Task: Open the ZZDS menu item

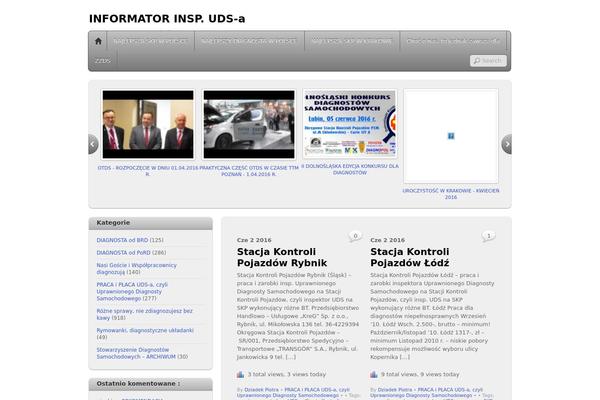Action: [103, 61]
